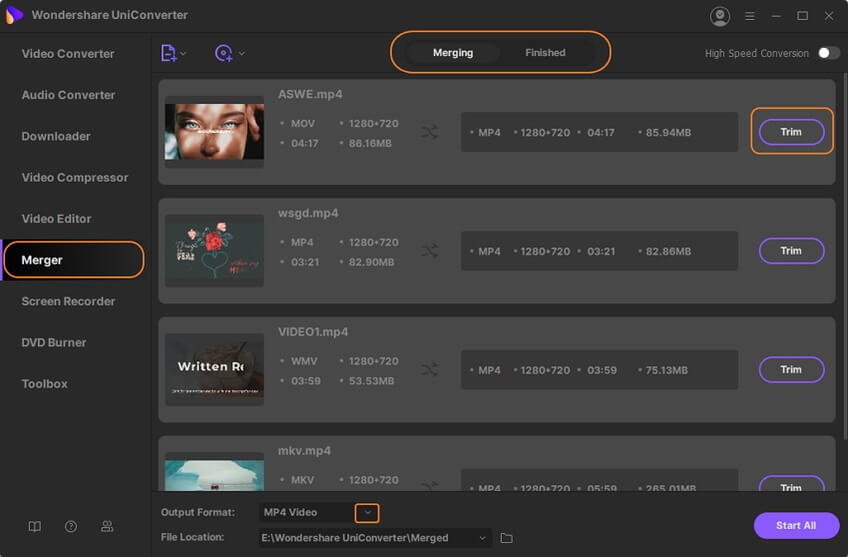Click wsgd.mp4 flower thumbnail
The width and height of the screenshot is (848, 557).
pyautogui.click(x=214, y=250)
